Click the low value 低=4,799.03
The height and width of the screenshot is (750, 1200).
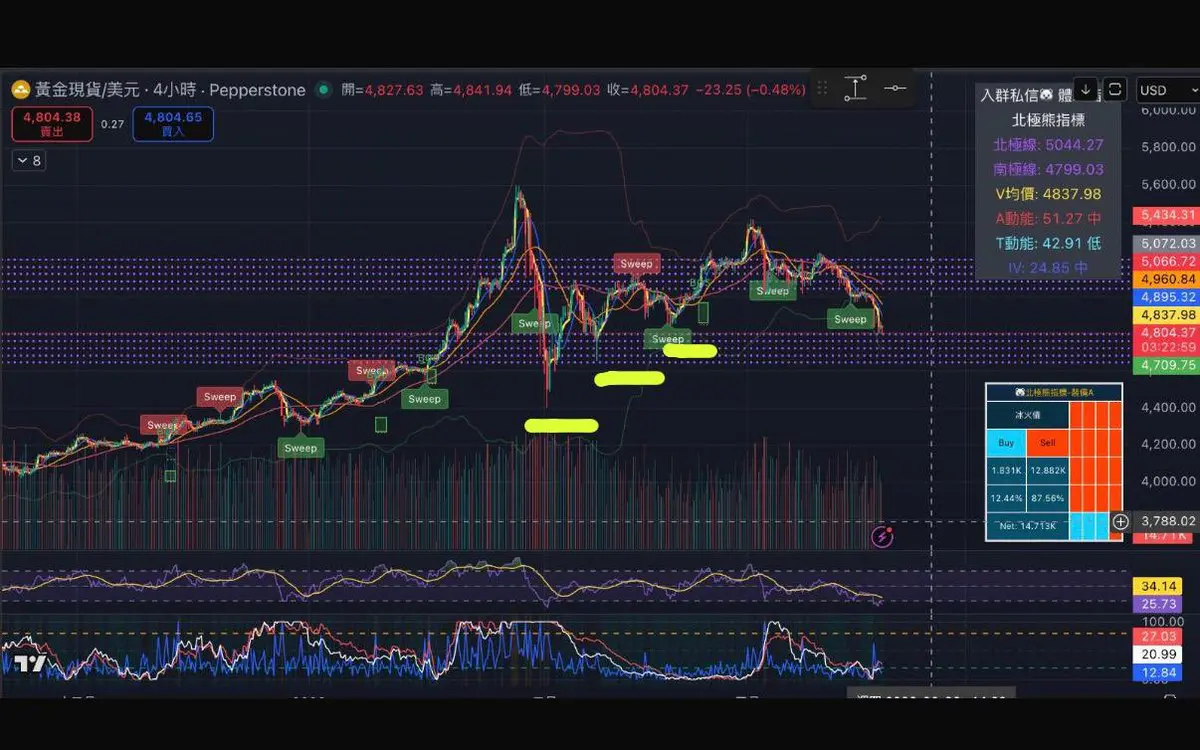pos(559,90)
